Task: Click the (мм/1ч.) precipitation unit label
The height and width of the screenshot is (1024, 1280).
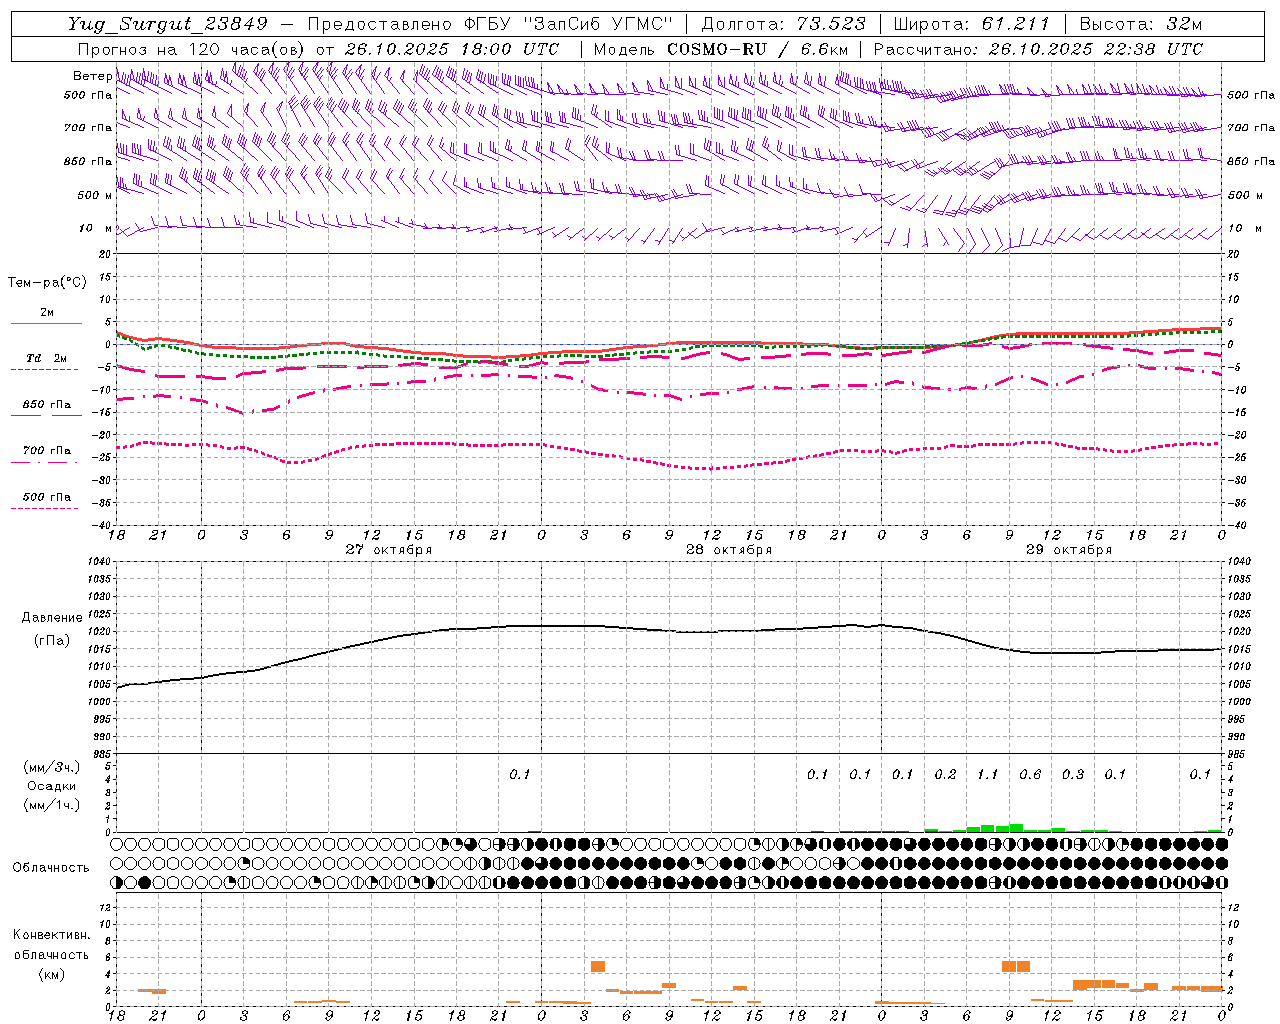Action: coord(52,805)
